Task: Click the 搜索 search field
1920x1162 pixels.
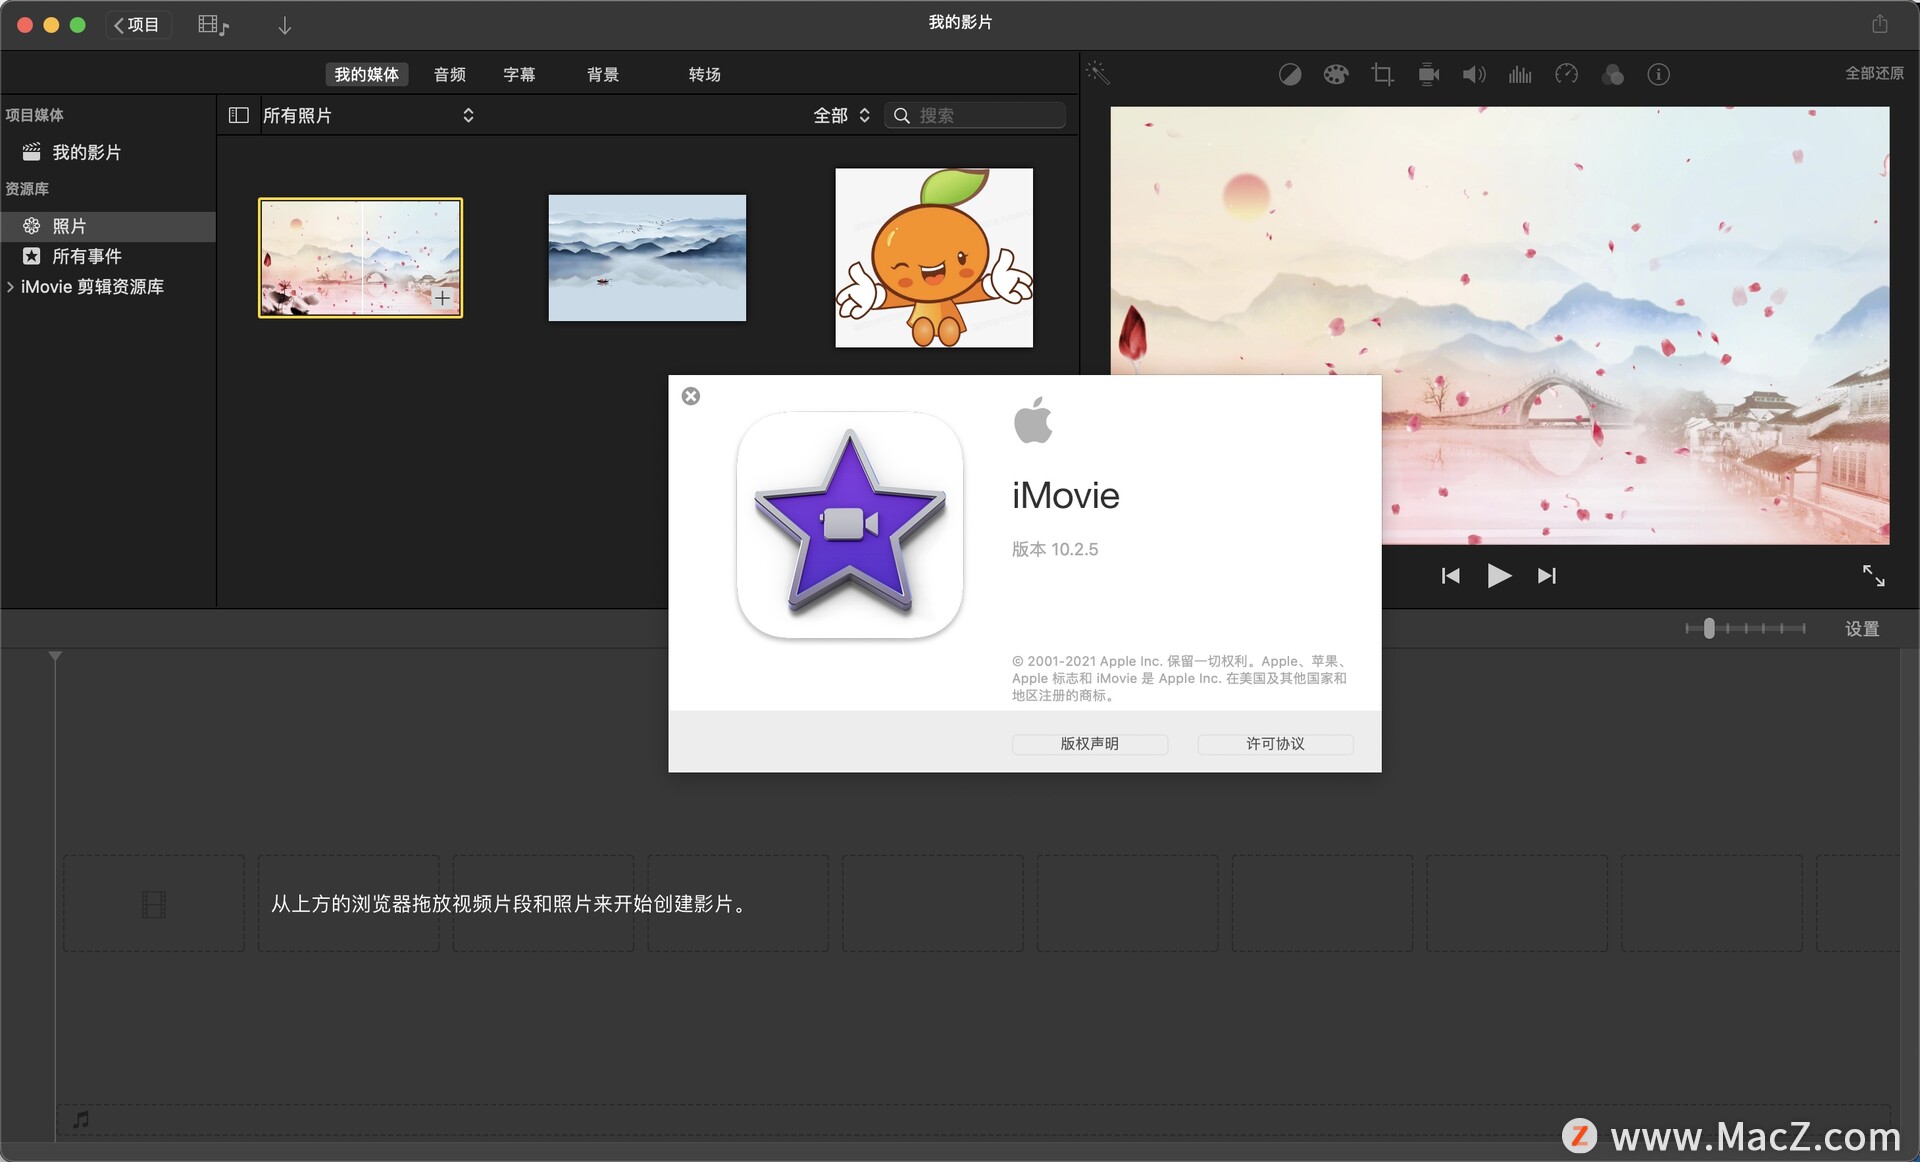Action: 975,115
